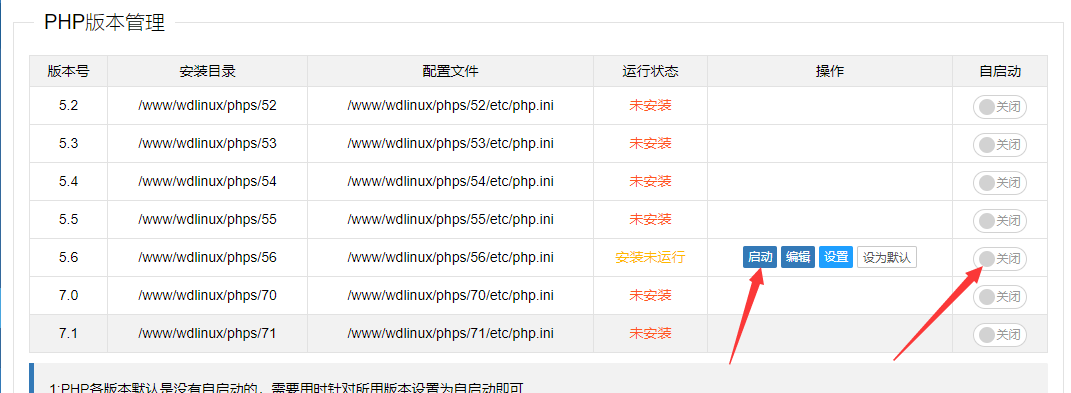Click version cell 5.5
This screenshot has height=393, width=1071.
(68, 219)
